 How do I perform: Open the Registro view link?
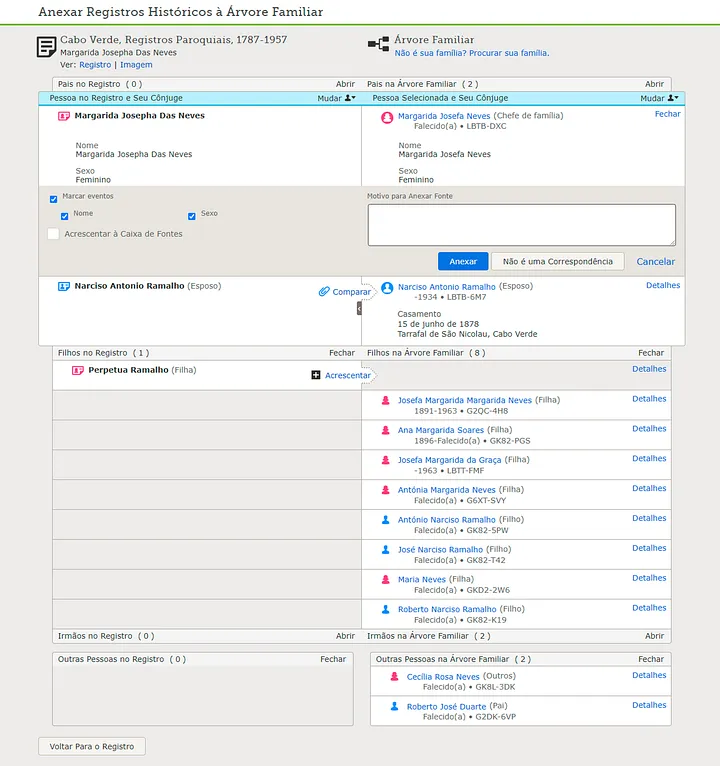point(95,65)
